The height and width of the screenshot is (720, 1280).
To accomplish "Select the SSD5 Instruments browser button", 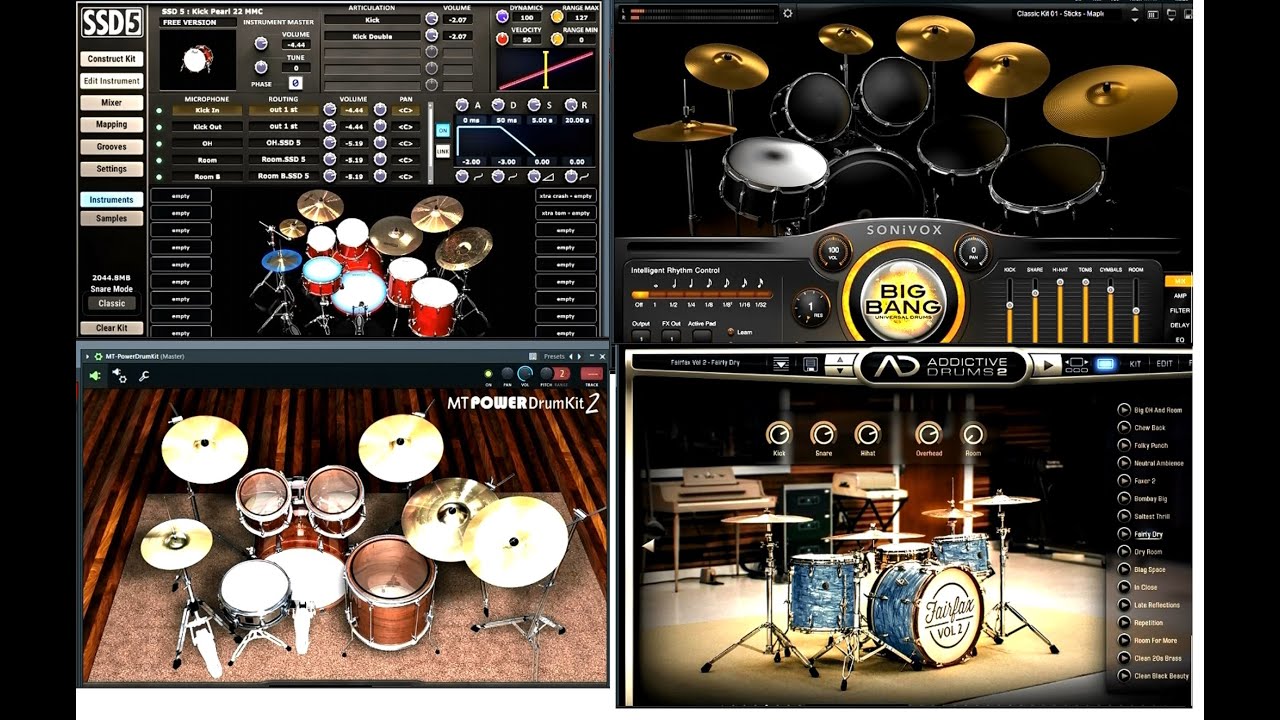I will (x=112, y=200).
